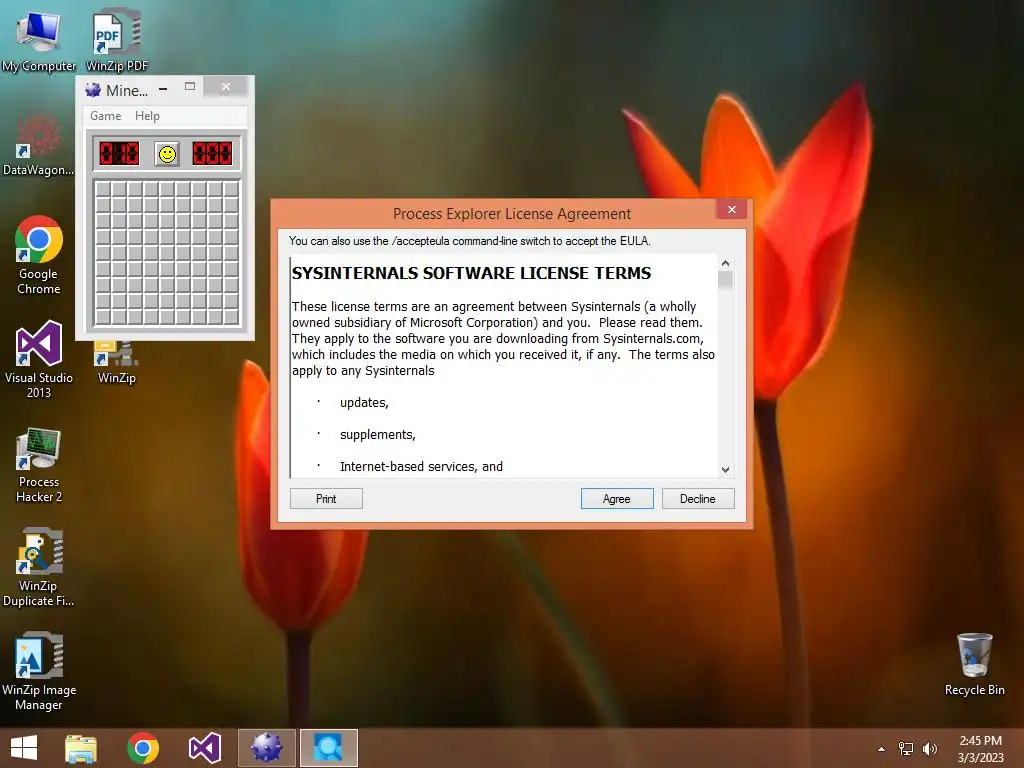Open the Recycle Bin
1024x768 pixels.
pyautogui.click(x=974, y=664)
